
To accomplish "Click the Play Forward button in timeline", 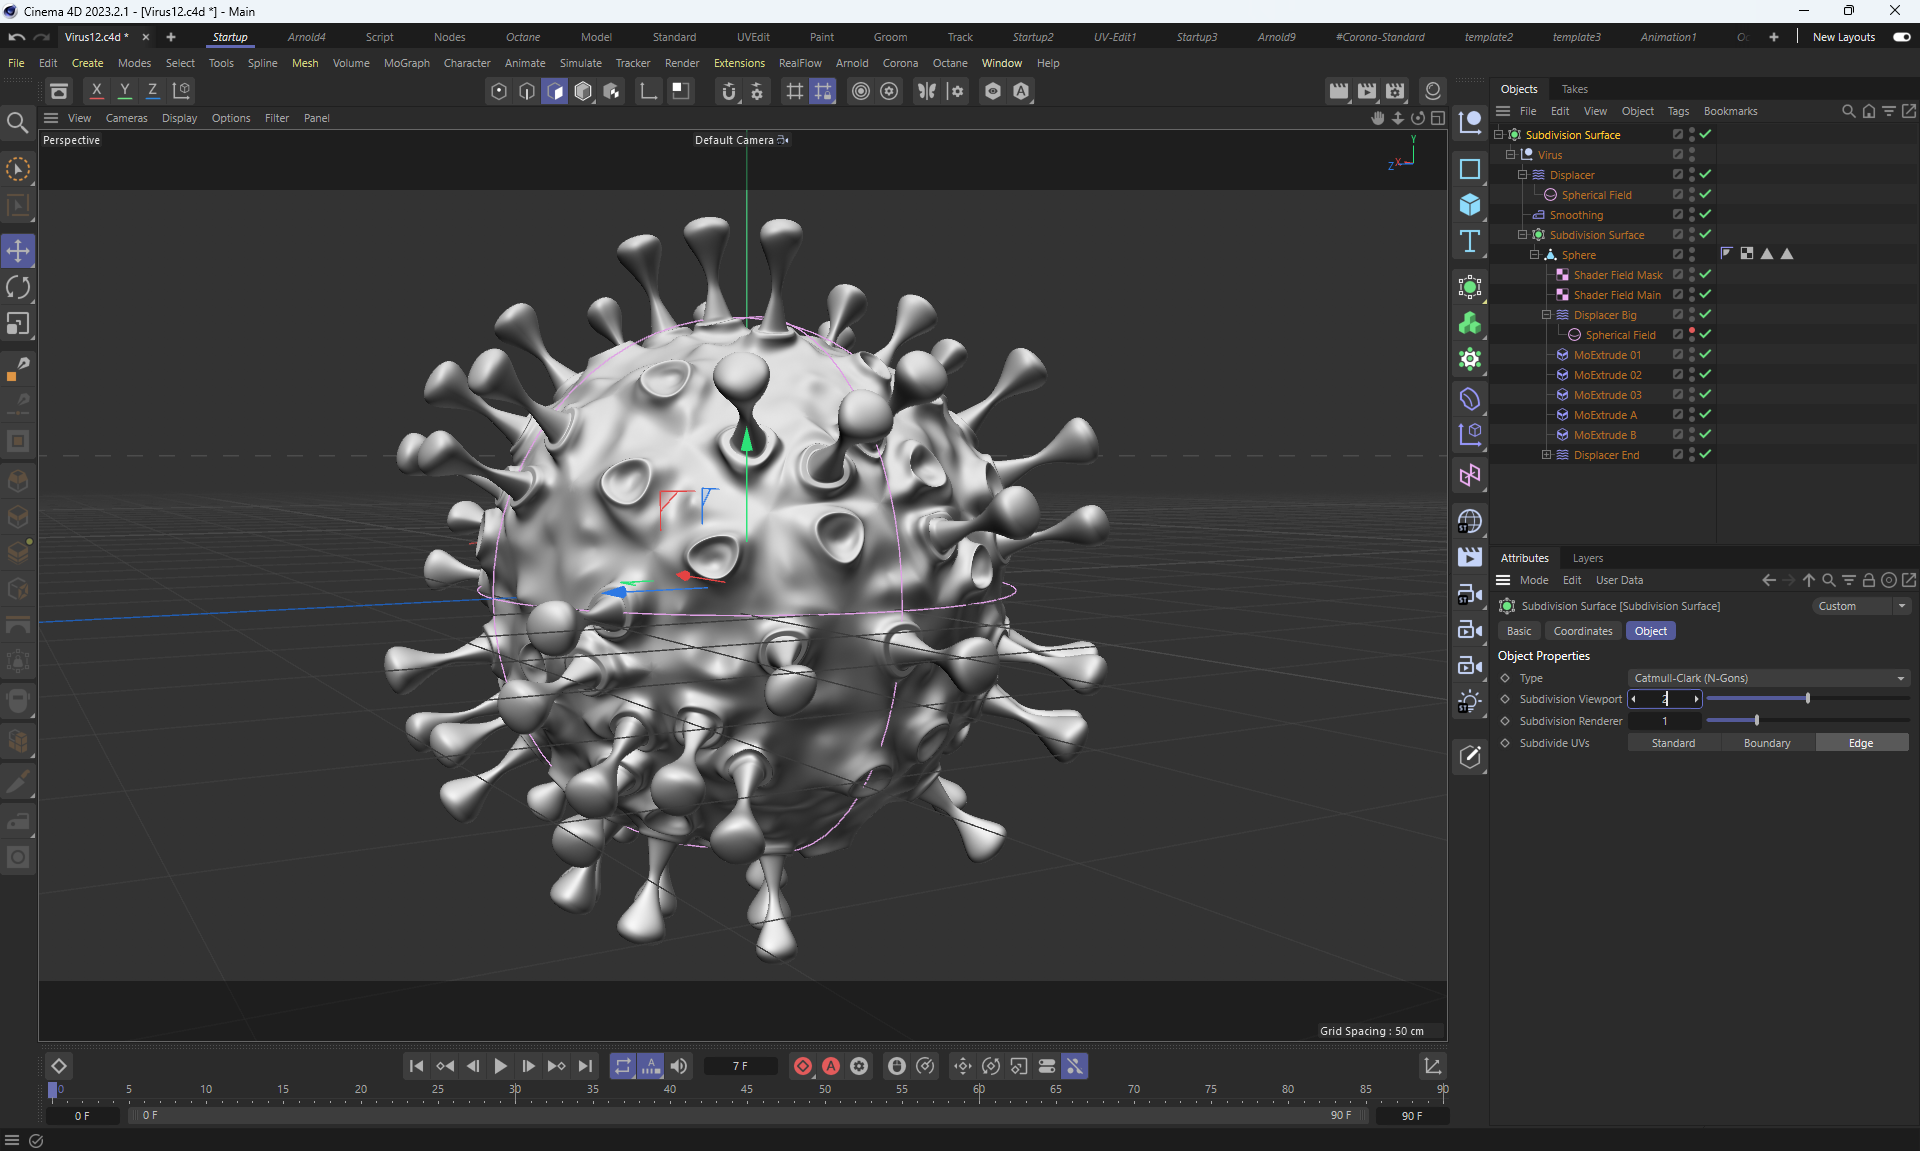I will [x=500, y=1066].
